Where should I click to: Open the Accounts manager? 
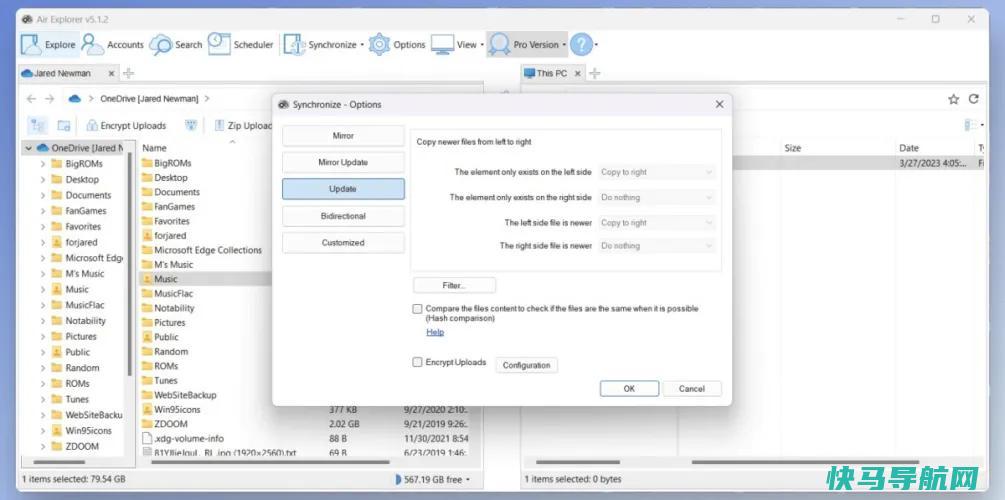click(x=113, y=44)
